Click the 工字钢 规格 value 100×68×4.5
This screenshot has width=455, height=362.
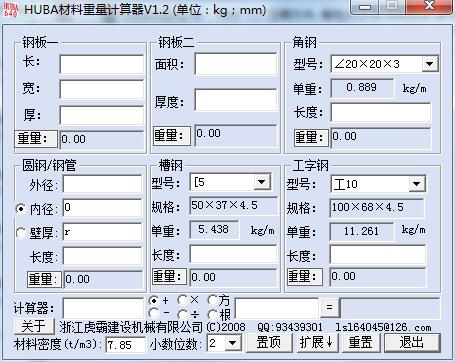point(377,208)
